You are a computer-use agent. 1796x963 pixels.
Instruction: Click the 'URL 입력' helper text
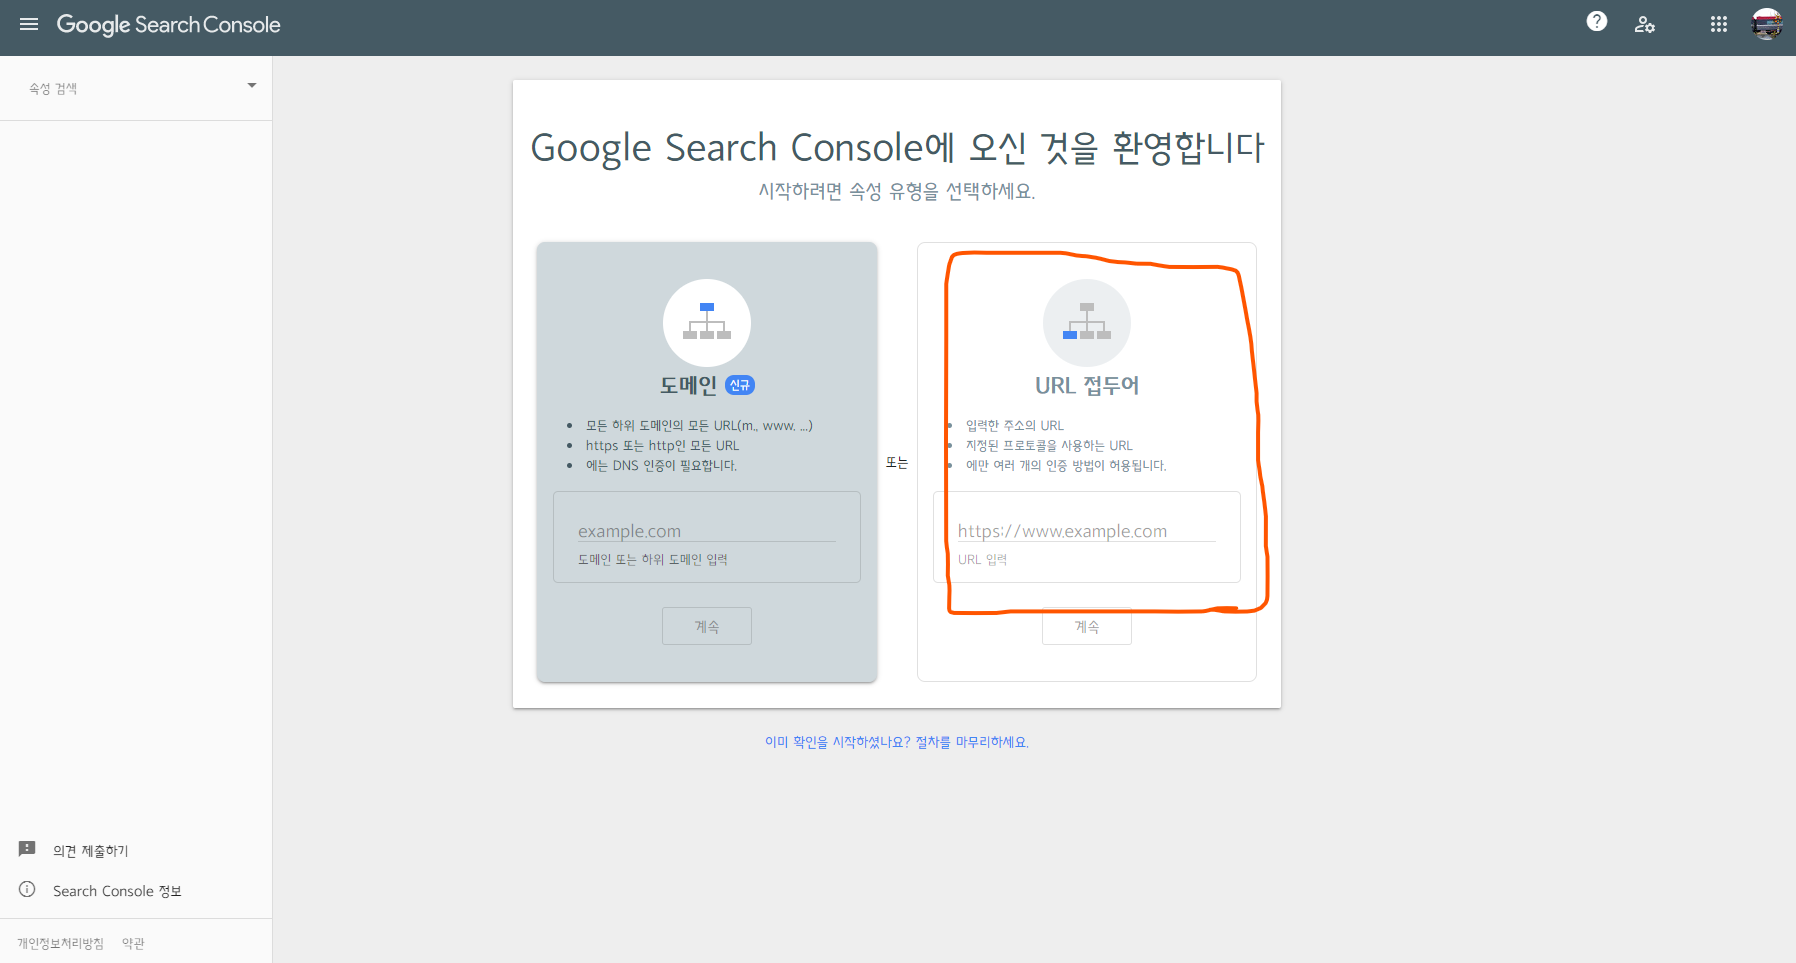[x=982, y=559]
